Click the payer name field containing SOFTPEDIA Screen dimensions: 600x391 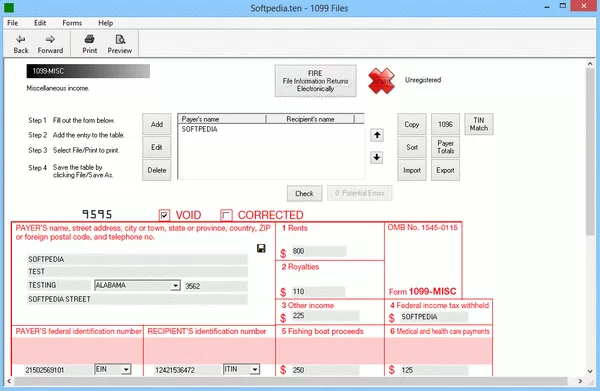click(137, 259)
